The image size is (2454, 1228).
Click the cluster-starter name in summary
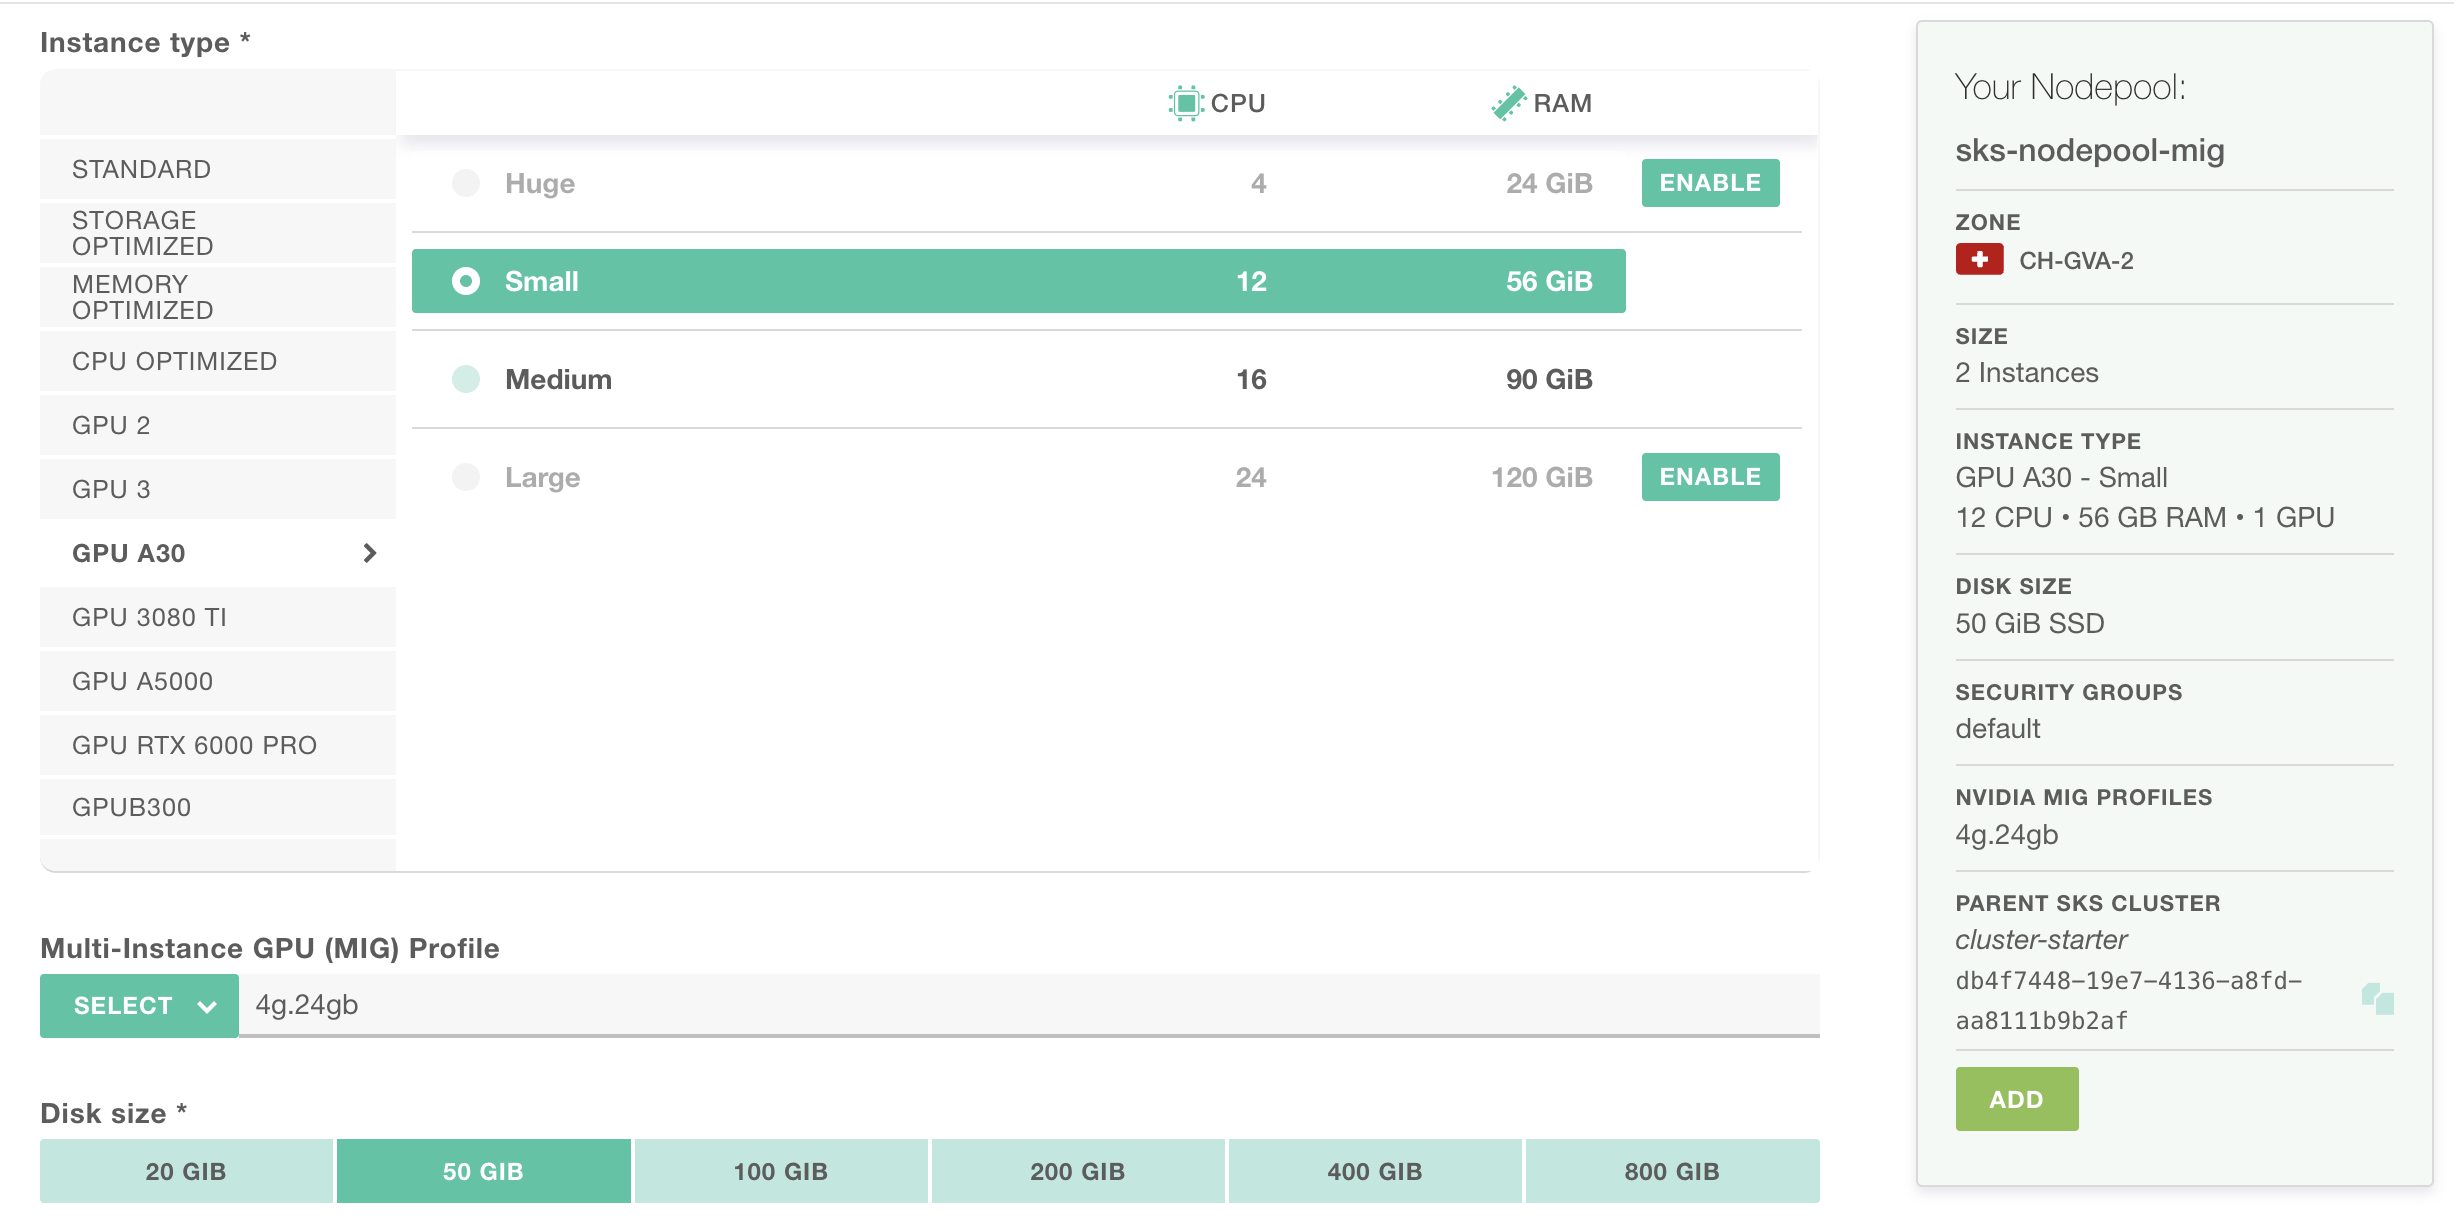coord(2041,940)
